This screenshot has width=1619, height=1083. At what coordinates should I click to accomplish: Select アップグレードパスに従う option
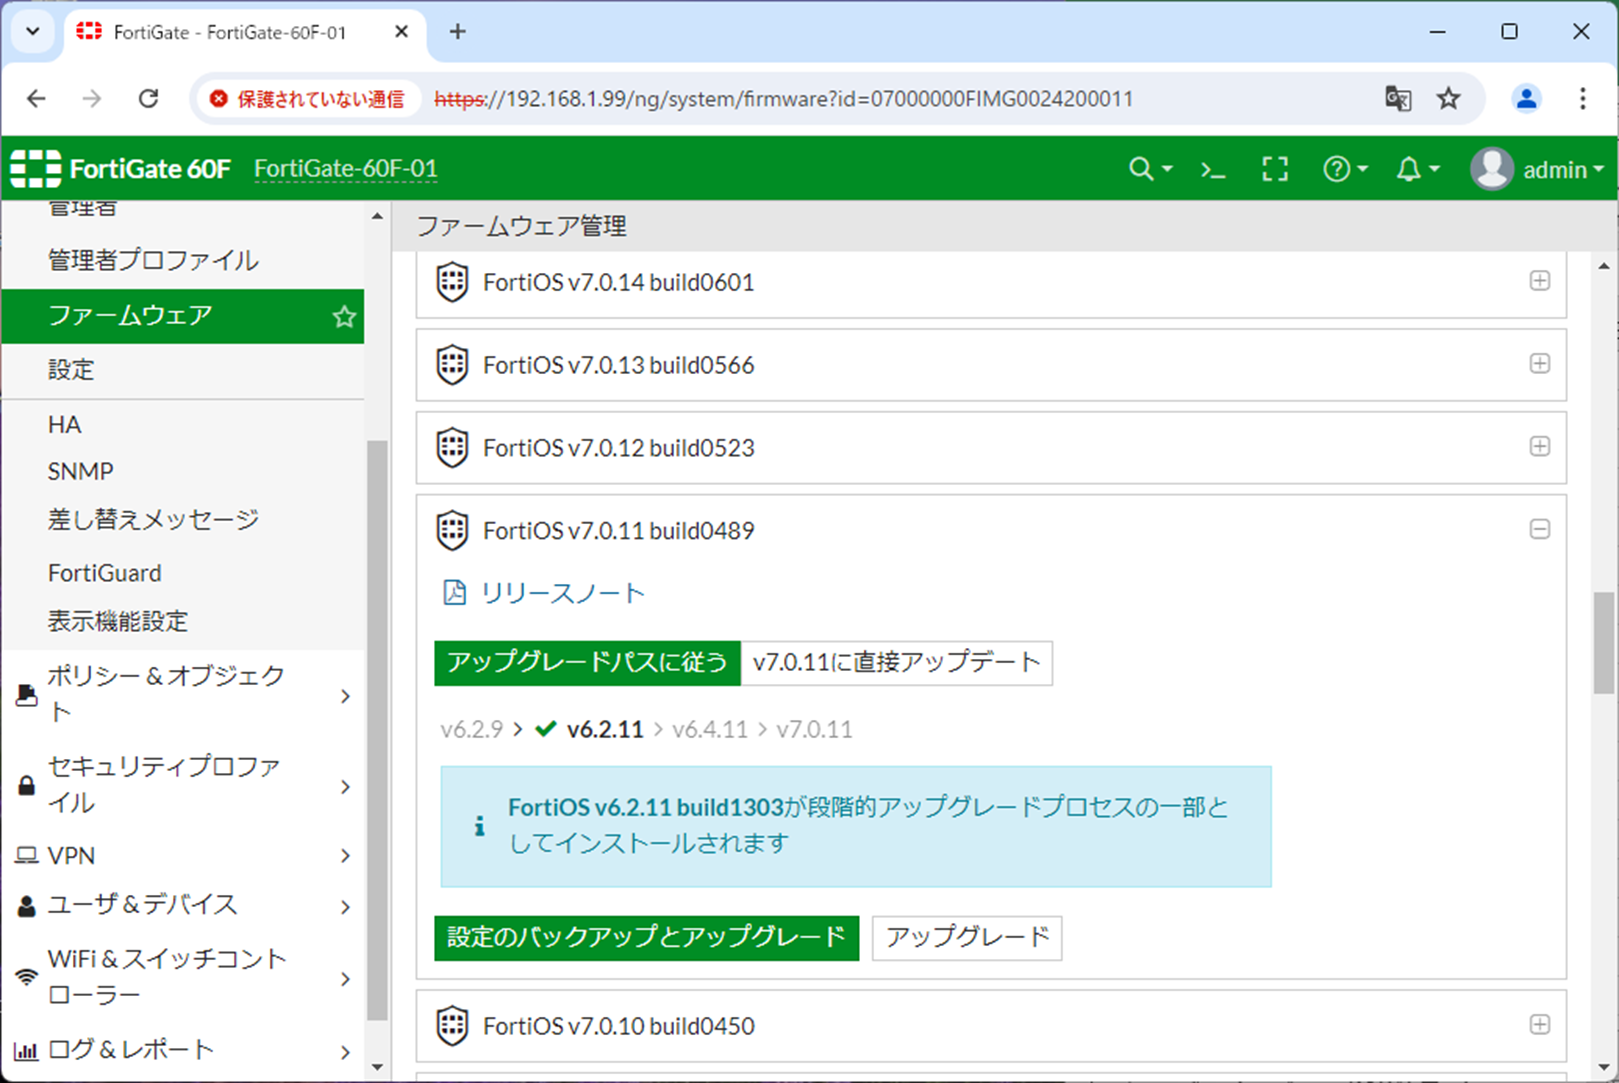point(587,663)
